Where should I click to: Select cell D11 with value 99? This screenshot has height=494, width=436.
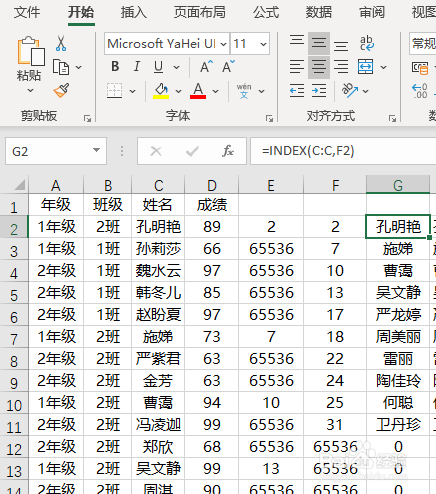[x=212, y=424]
